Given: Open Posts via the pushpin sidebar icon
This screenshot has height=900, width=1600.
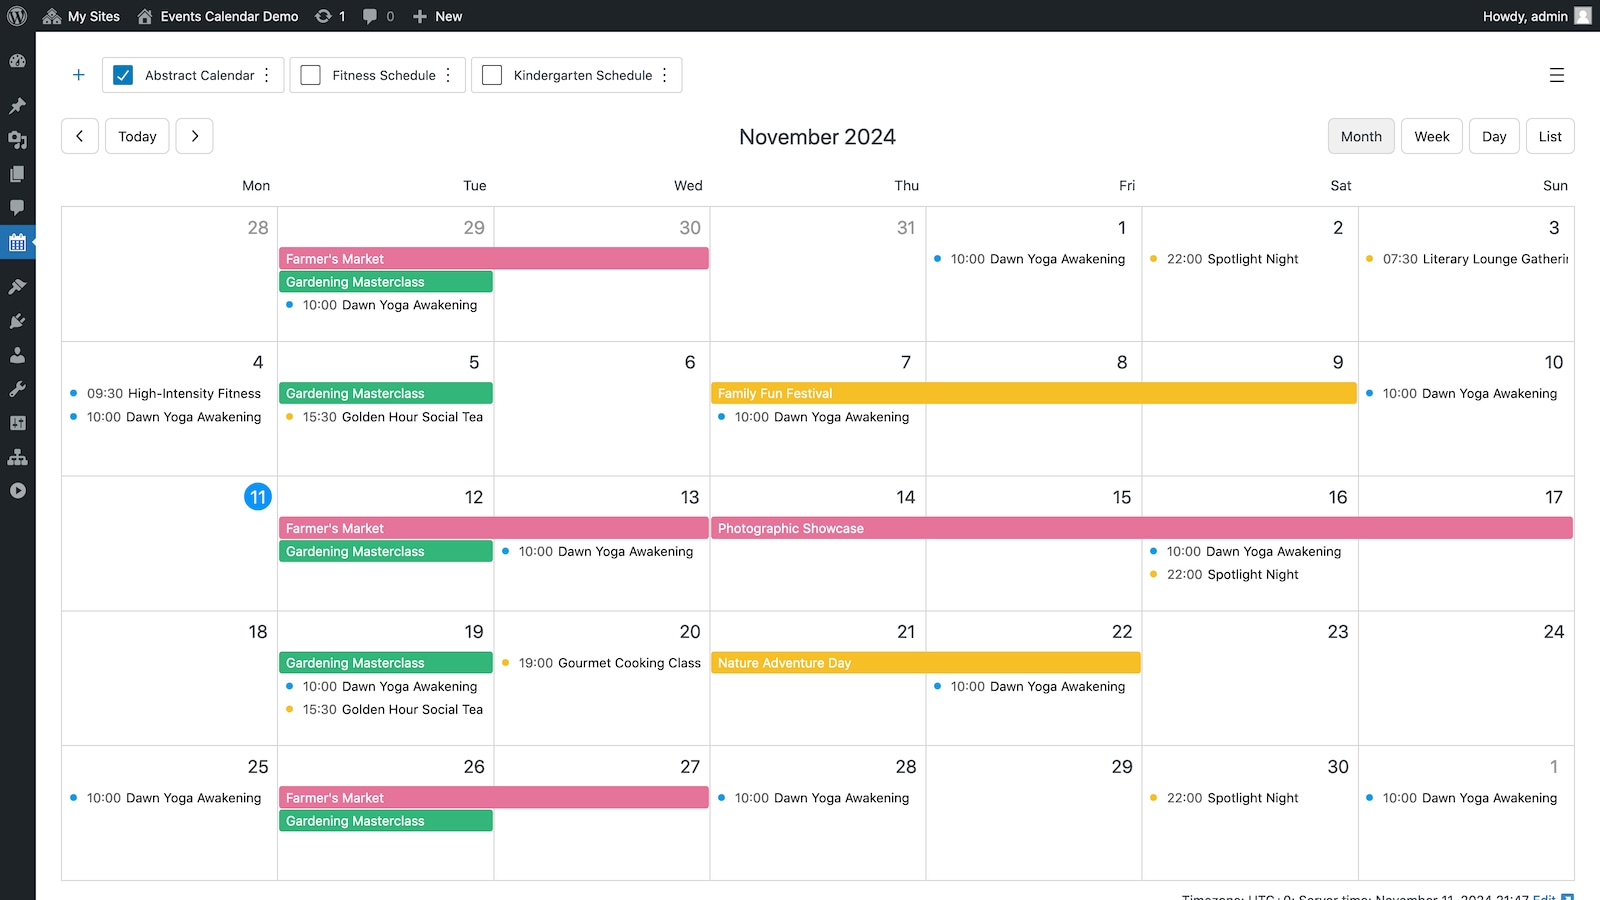Looking at the screenshot, I should 17,106.
